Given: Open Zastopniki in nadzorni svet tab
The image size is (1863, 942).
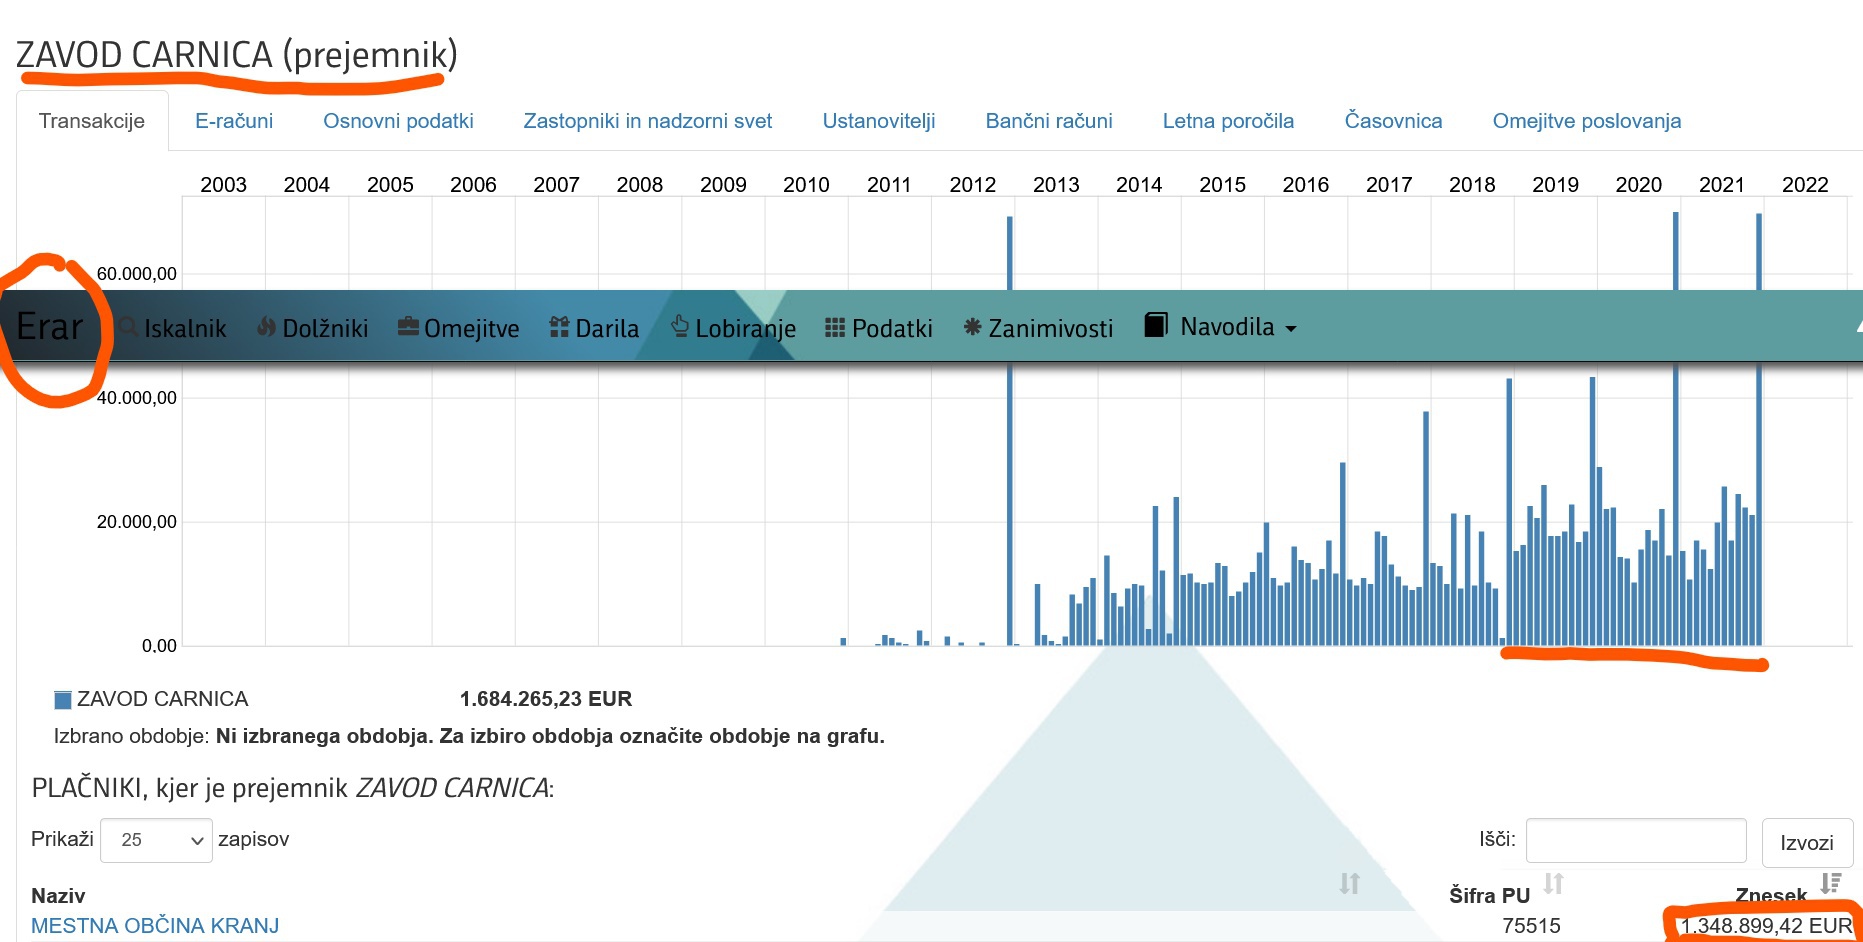Looking at the screenshot, I should pyautogui.click(x=648, y=121).
